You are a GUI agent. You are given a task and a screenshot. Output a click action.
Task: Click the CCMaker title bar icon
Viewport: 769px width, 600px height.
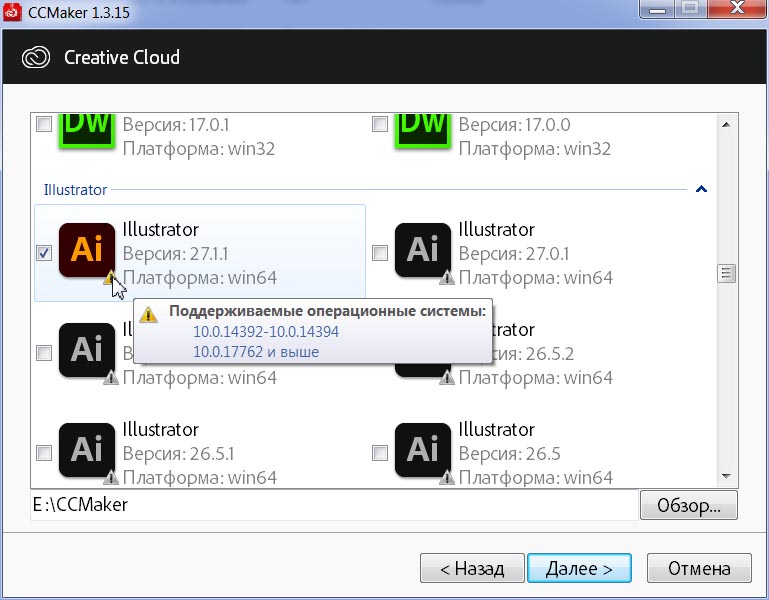point(12,12)
